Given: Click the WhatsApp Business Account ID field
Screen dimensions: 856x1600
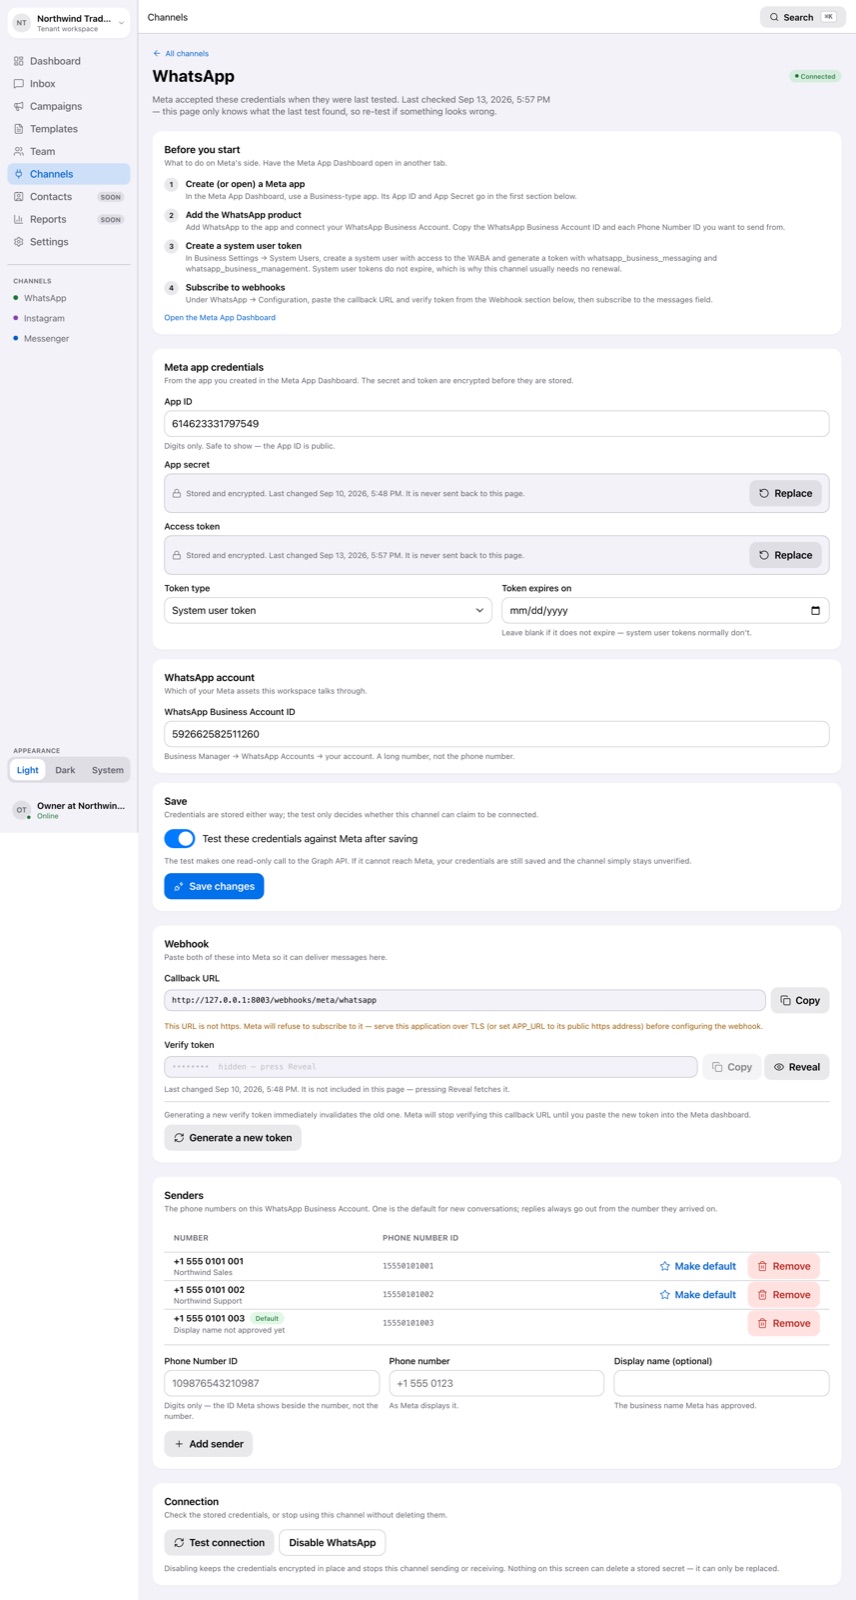Looking at the screenshot, I should pyautogui.click(x=496, y=734).
